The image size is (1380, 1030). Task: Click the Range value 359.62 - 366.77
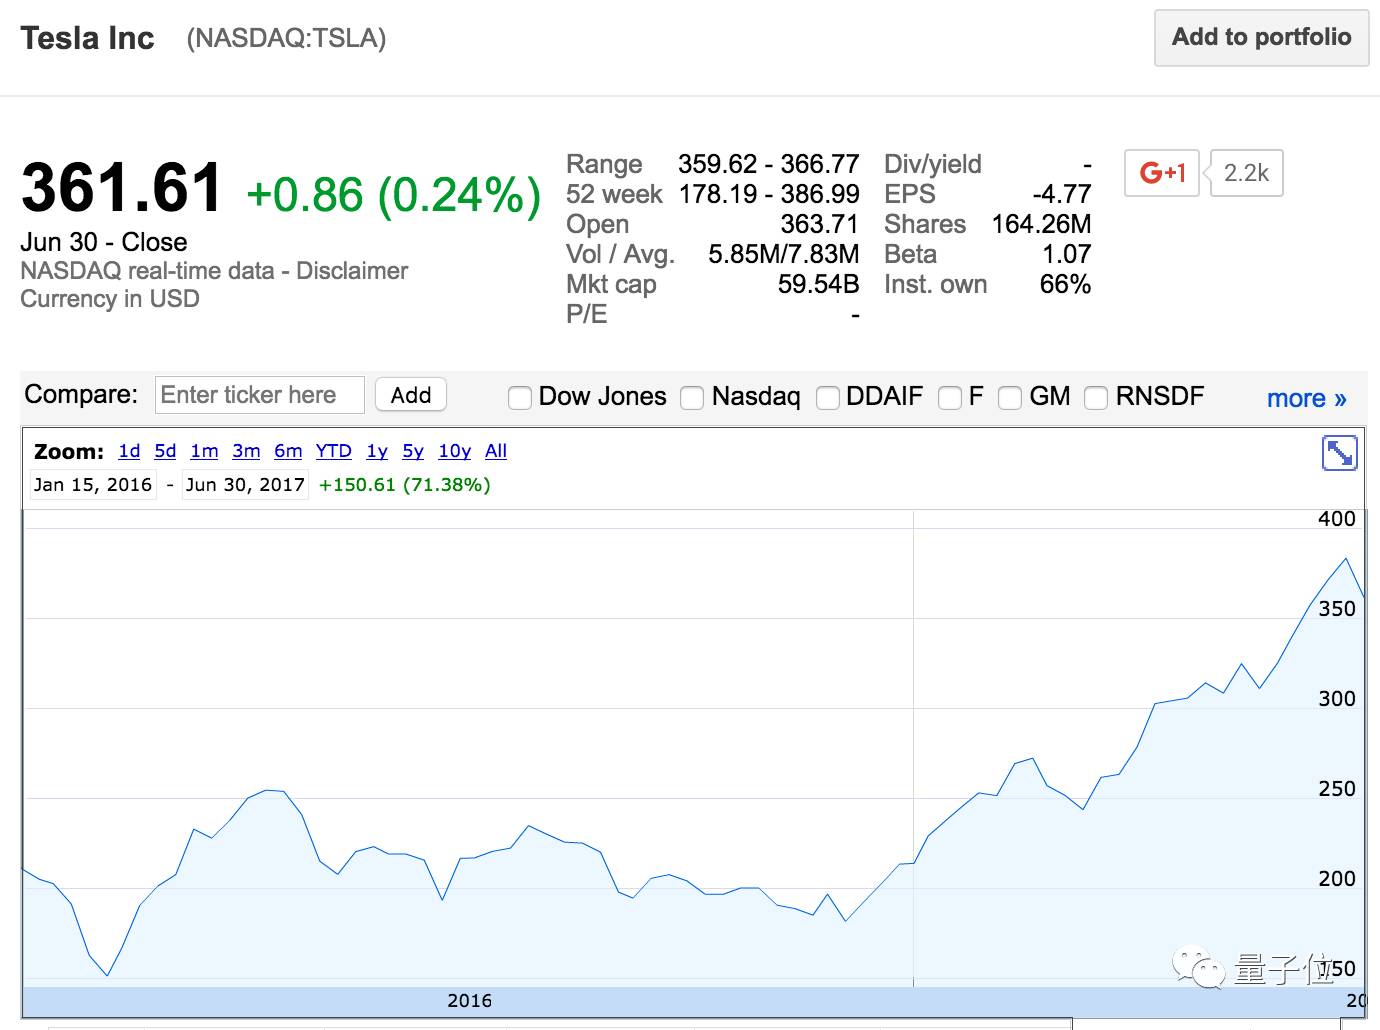click(769, 164)
